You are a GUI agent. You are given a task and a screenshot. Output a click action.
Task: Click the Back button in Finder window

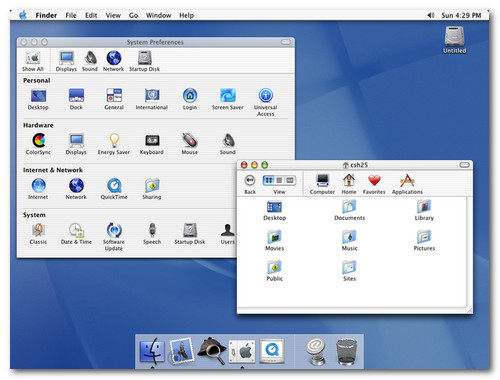tap(250, 184)
